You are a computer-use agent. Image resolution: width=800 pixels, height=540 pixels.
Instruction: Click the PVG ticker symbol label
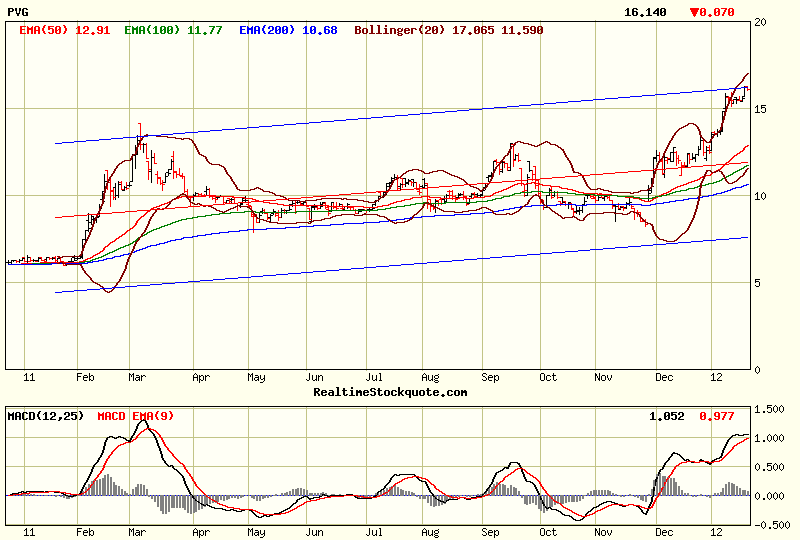17,12
